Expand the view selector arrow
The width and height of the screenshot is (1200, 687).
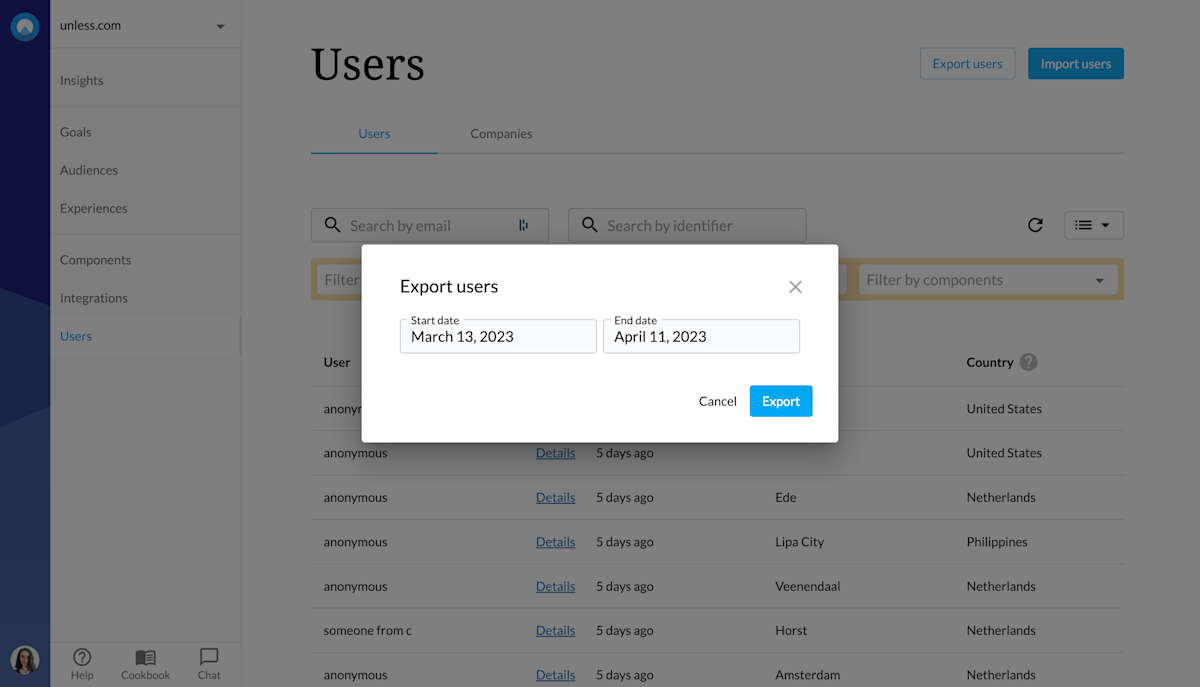point(1107,225)
